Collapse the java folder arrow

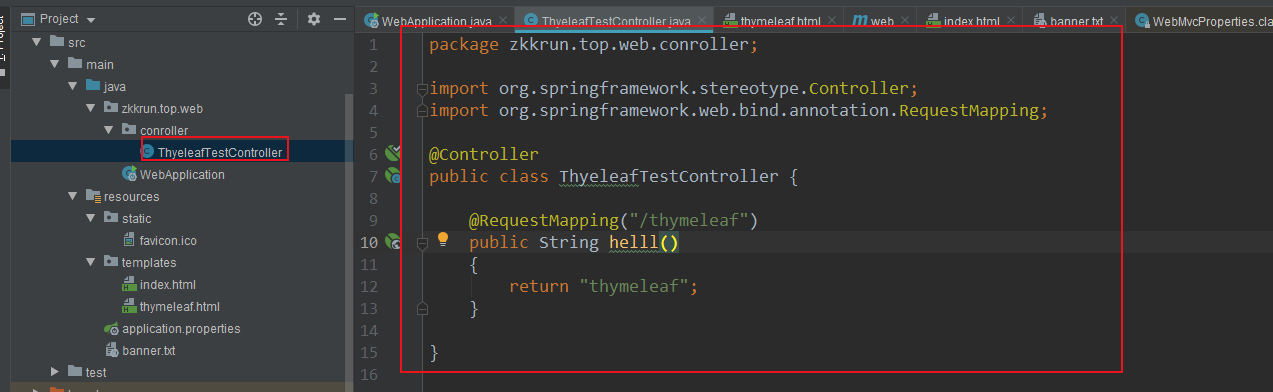coord(73,86)
